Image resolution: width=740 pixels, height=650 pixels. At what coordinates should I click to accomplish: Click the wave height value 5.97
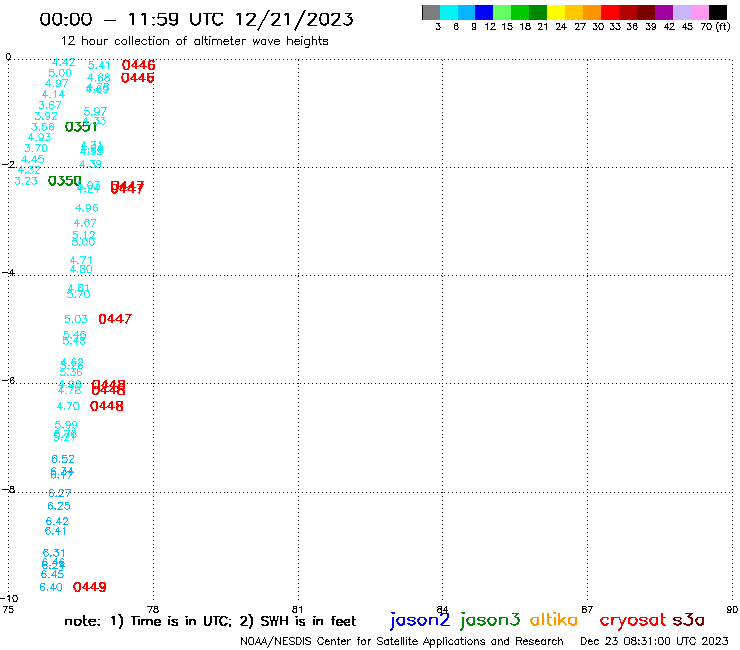pyautogui.click(x=95, y=111)
